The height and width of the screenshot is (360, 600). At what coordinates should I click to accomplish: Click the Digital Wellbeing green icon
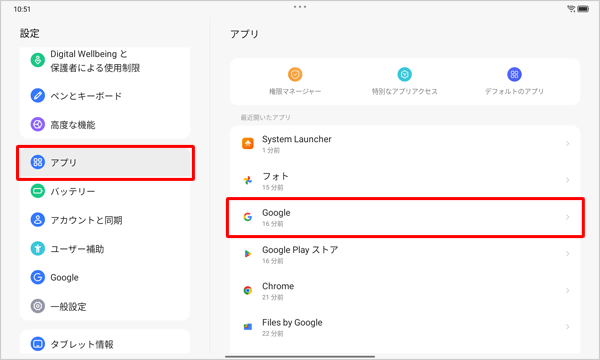(38, 60)
